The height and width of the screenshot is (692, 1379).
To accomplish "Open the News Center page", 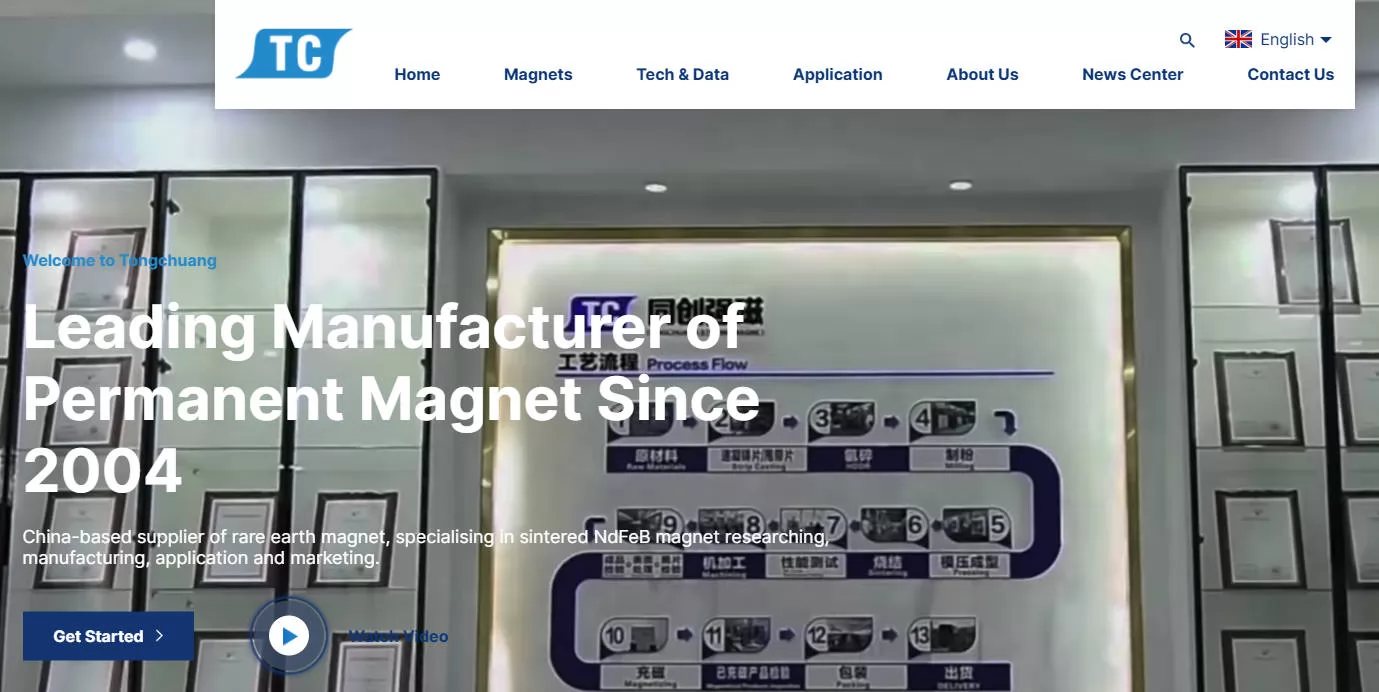I will [1132, 74].
